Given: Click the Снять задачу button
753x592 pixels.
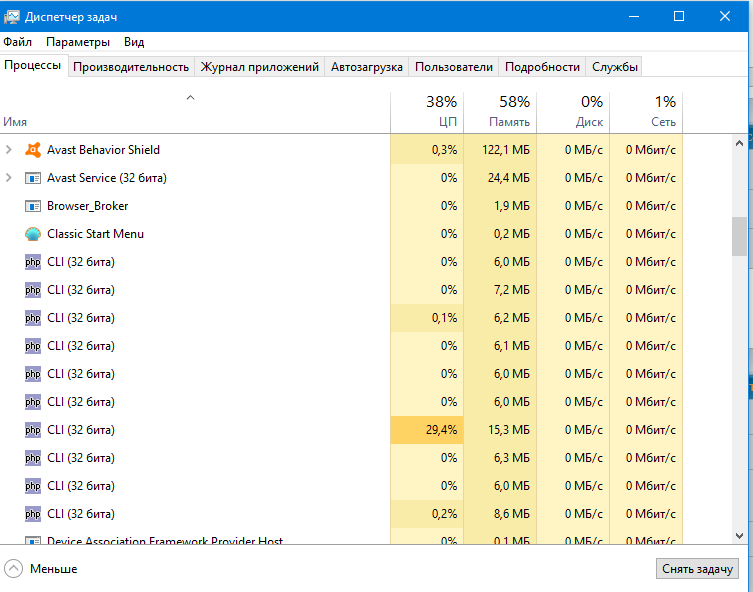Looking at the screenshot, I should 699,569.
